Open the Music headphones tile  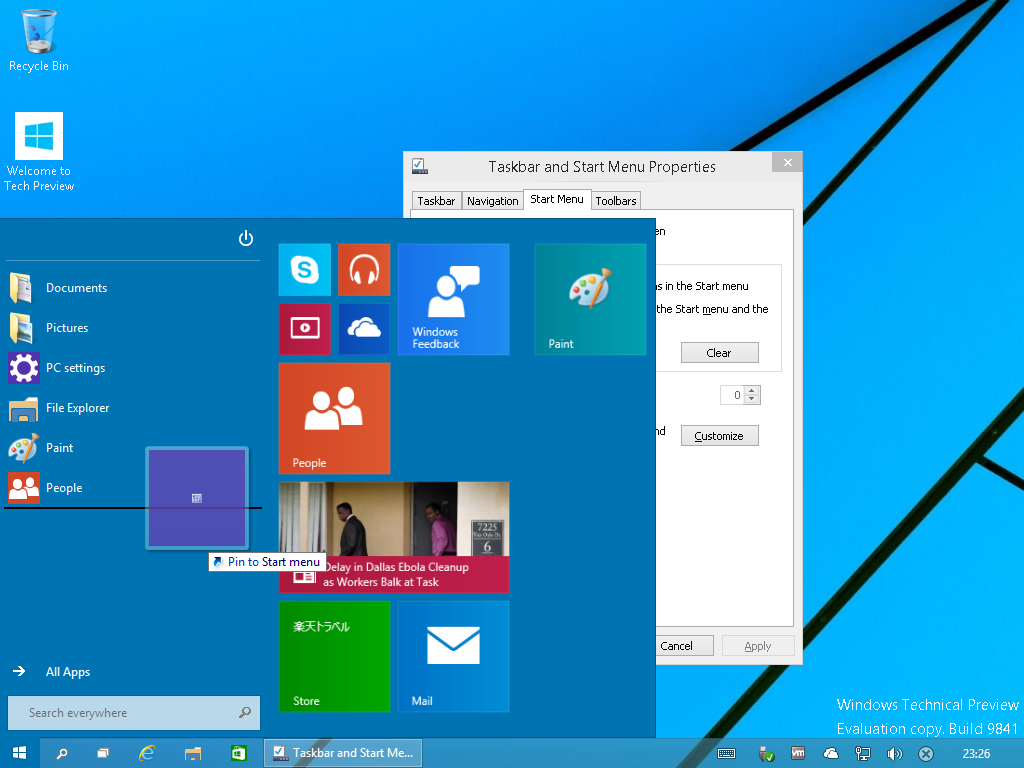point(364,270)
